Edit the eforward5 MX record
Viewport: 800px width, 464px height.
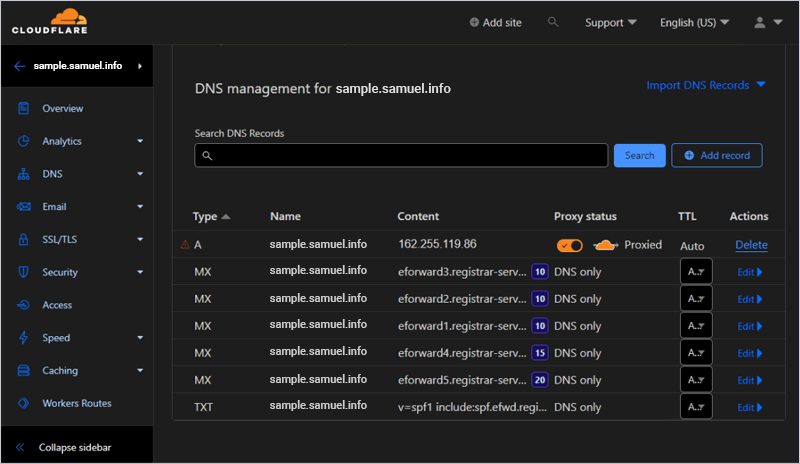(x=749, y=380)
